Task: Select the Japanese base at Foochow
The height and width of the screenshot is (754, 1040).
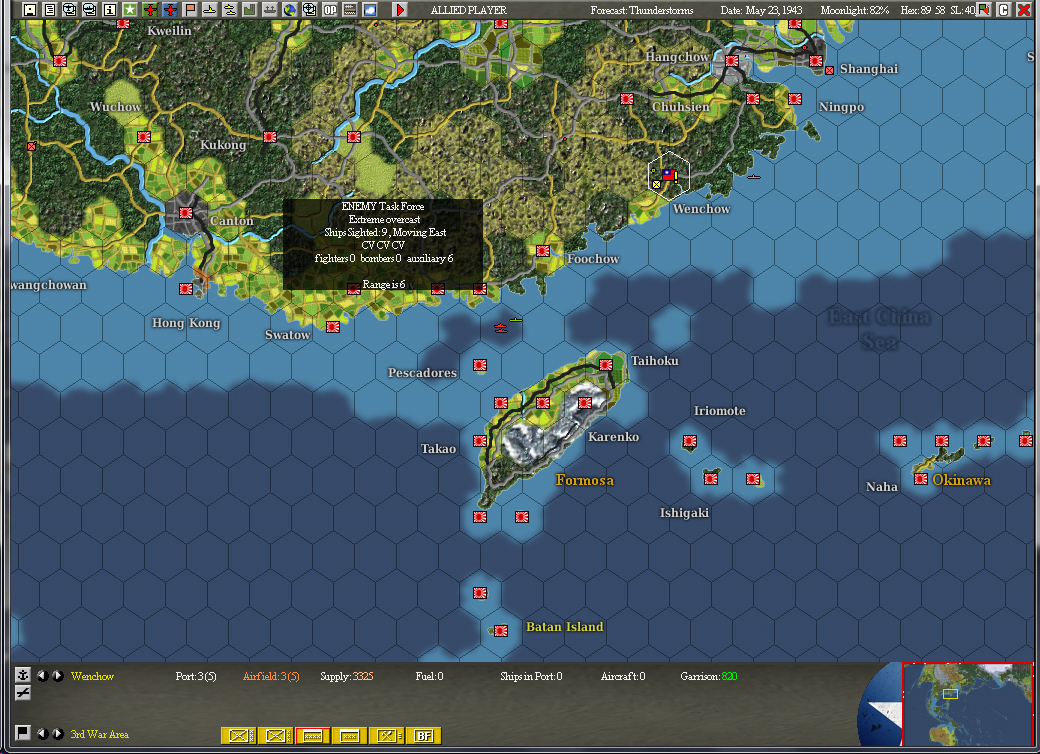Action: tap(543, 251)
